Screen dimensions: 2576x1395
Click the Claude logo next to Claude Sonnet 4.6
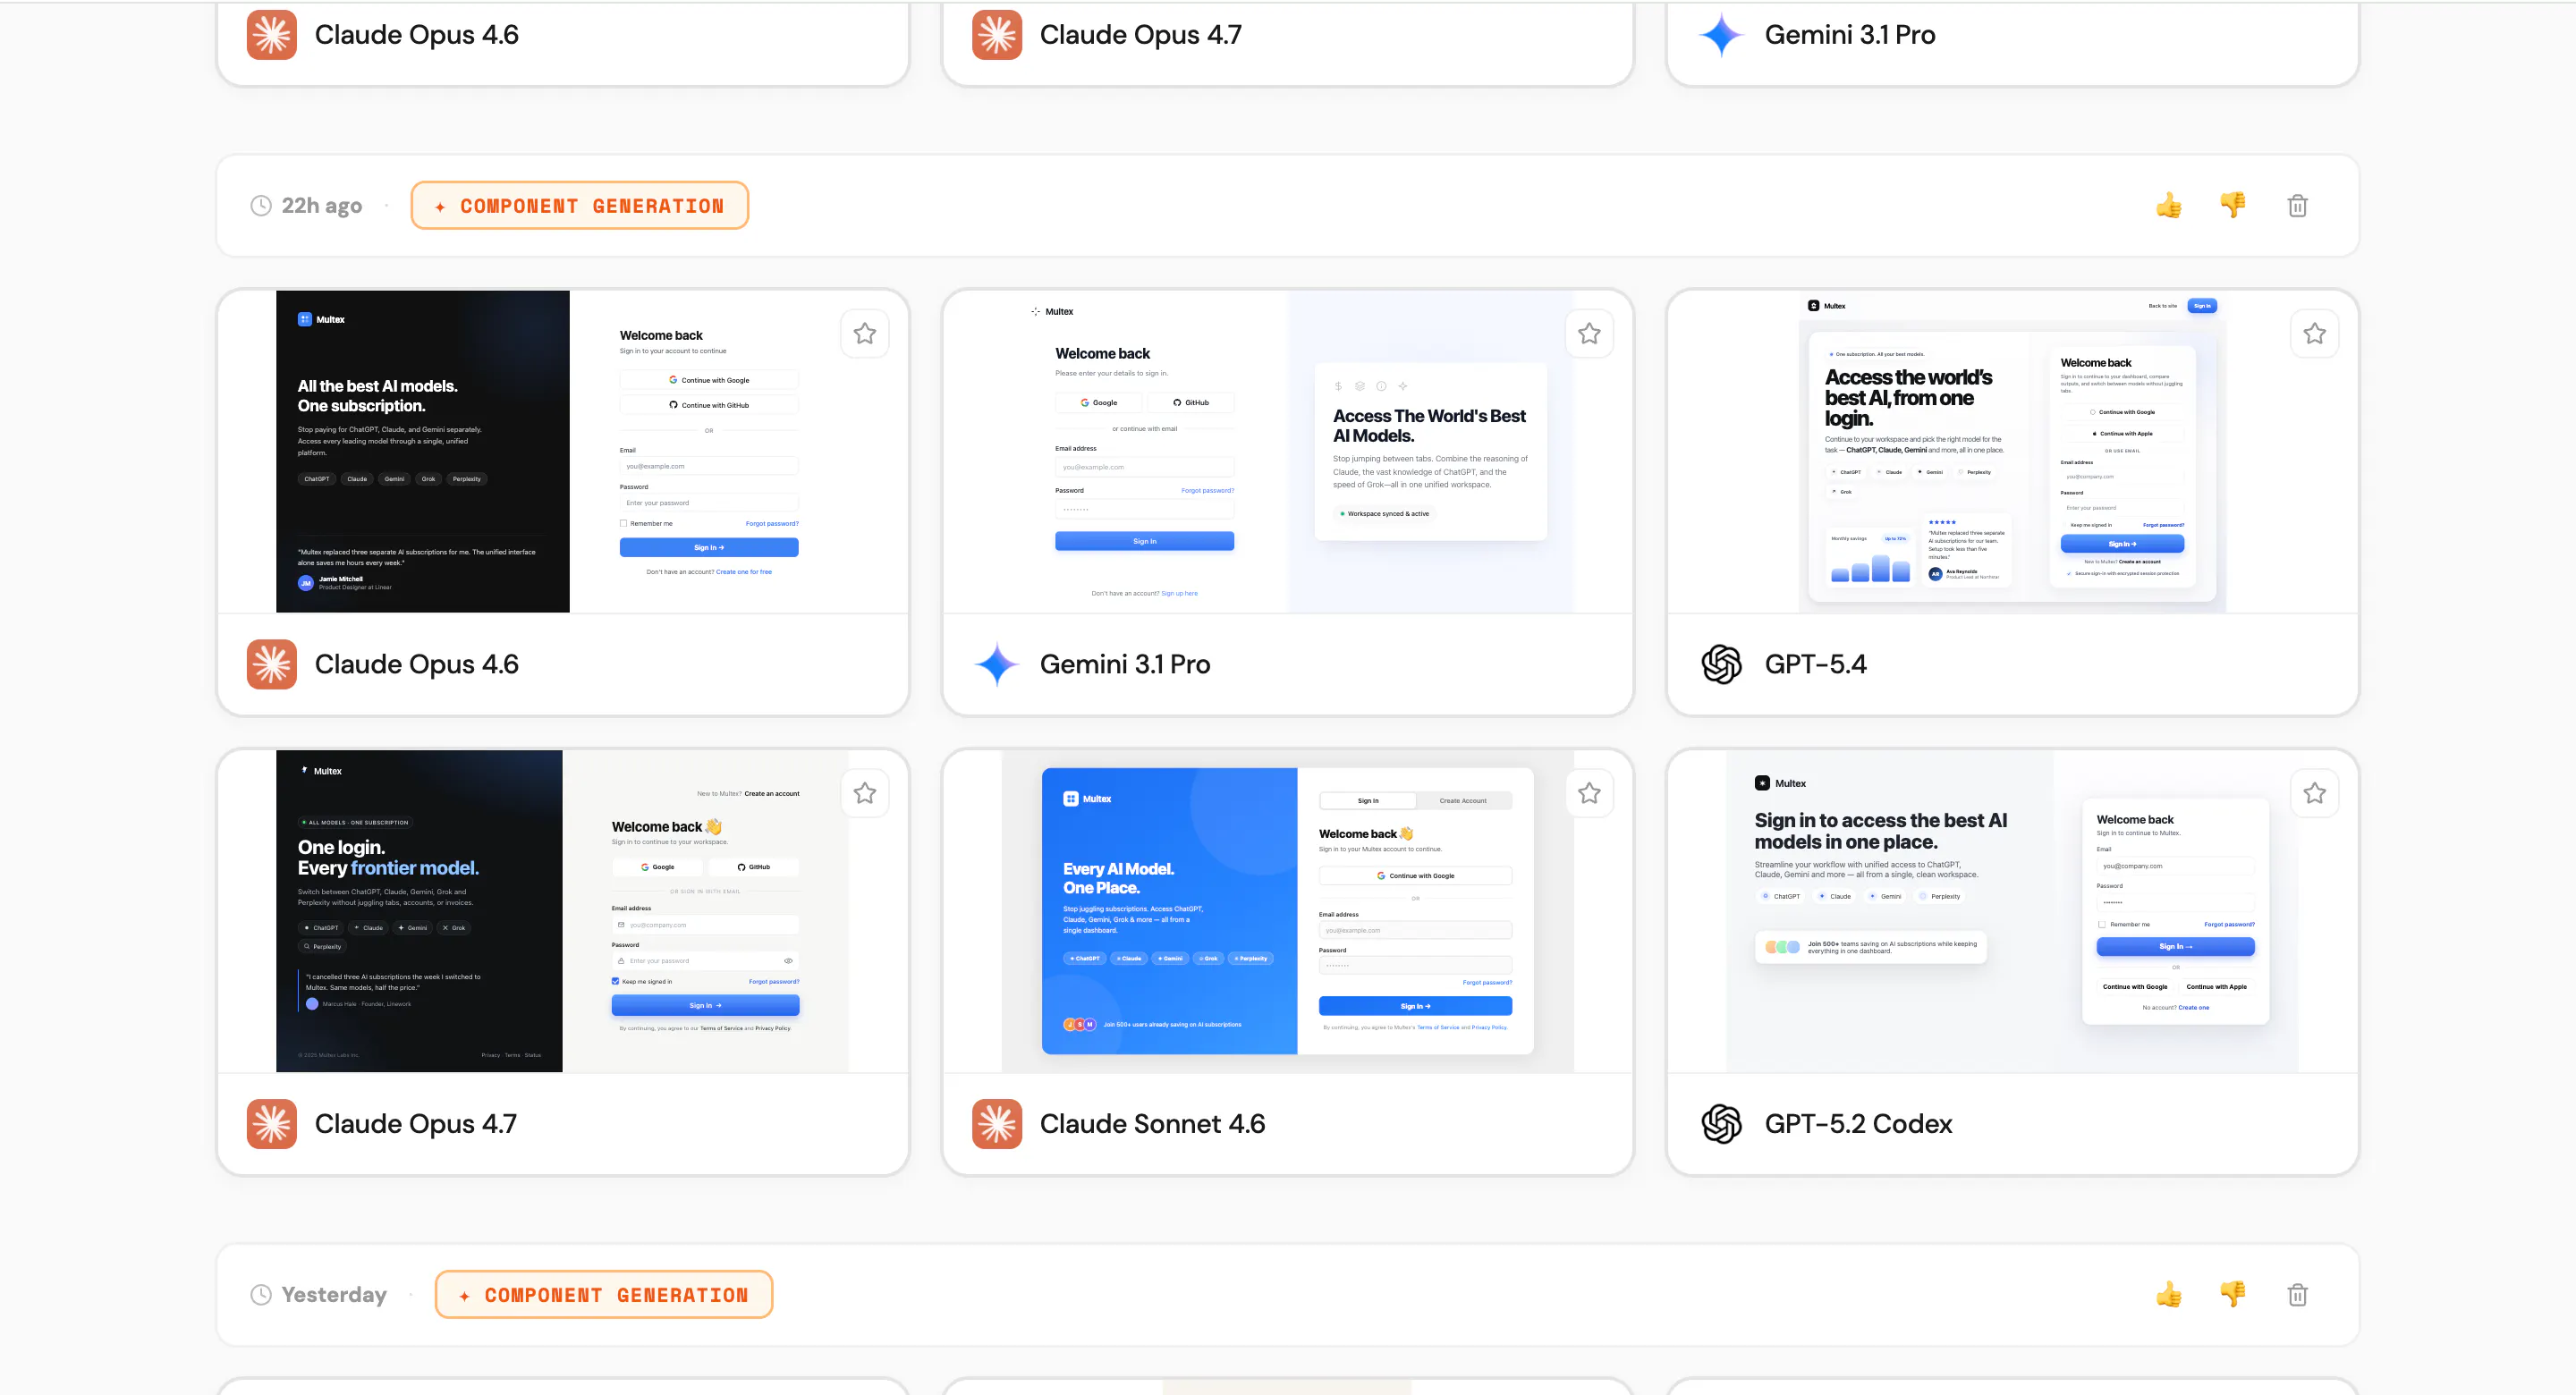[997, 1124]
